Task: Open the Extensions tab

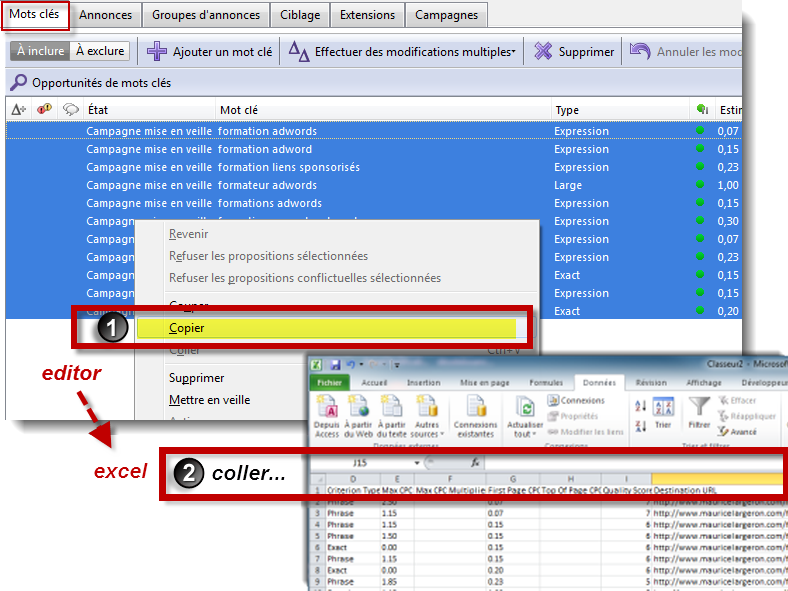Action: [367, 15]
